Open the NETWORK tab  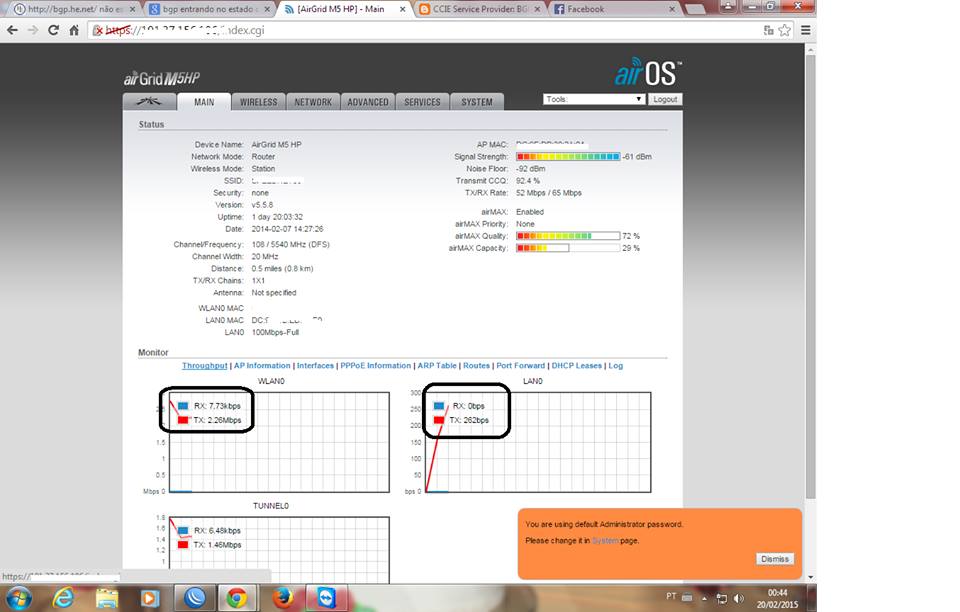coord(313,102)
